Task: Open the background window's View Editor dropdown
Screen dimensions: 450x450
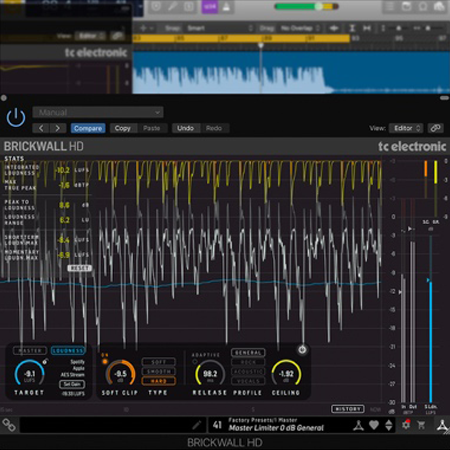Action: tap(90, 36)
